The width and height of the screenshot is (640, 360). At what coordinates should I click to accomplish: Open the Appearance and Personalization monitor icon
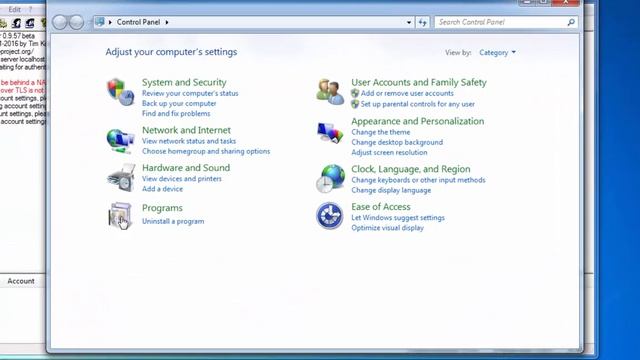tap(330, 133)
